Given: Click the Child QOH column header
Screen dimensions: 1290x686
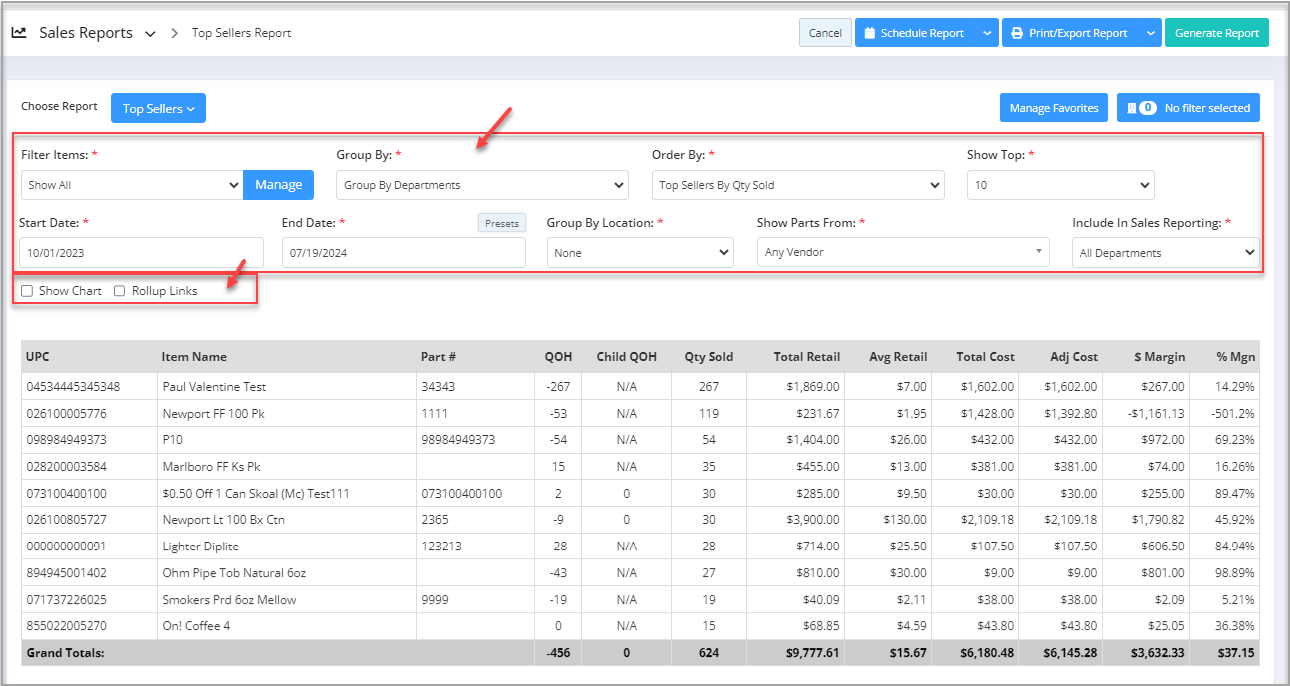Looking at the screenshot, I should click(x=627, y=357).
